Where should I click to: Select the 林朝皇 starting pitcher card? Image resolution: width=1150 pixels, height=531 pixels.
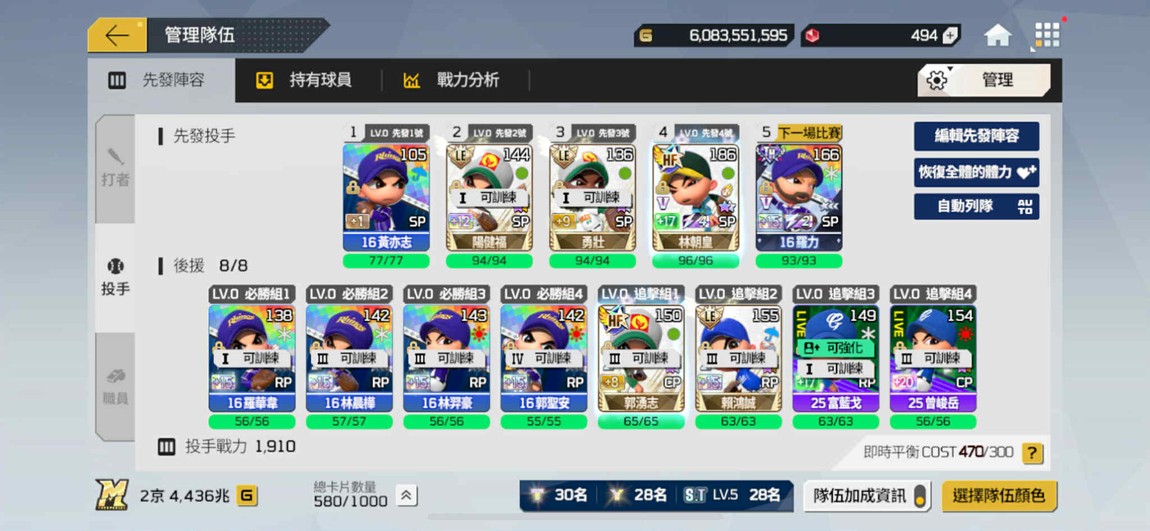[x=696, y=197]
